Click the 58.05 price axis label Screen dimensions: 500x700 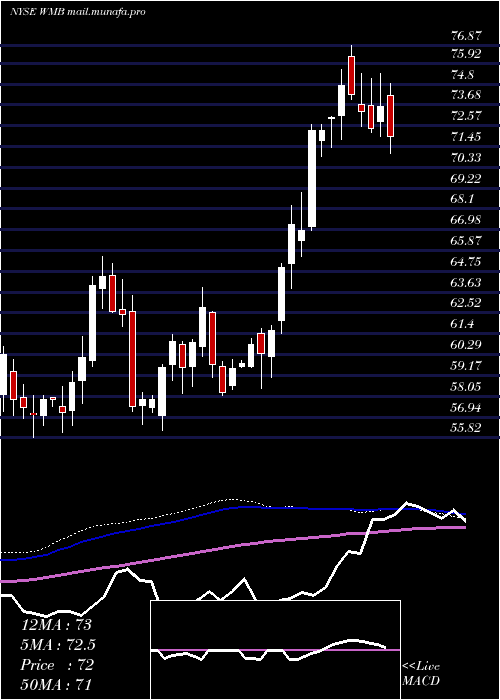467,386
